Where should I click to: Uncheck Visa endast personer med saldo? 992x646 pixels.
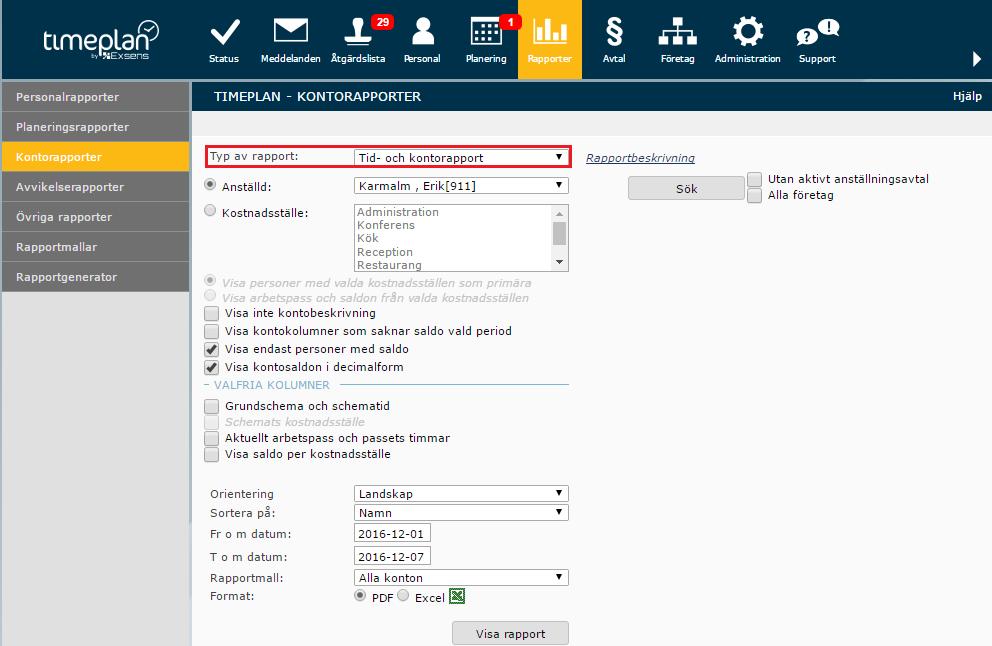point(212,349)
